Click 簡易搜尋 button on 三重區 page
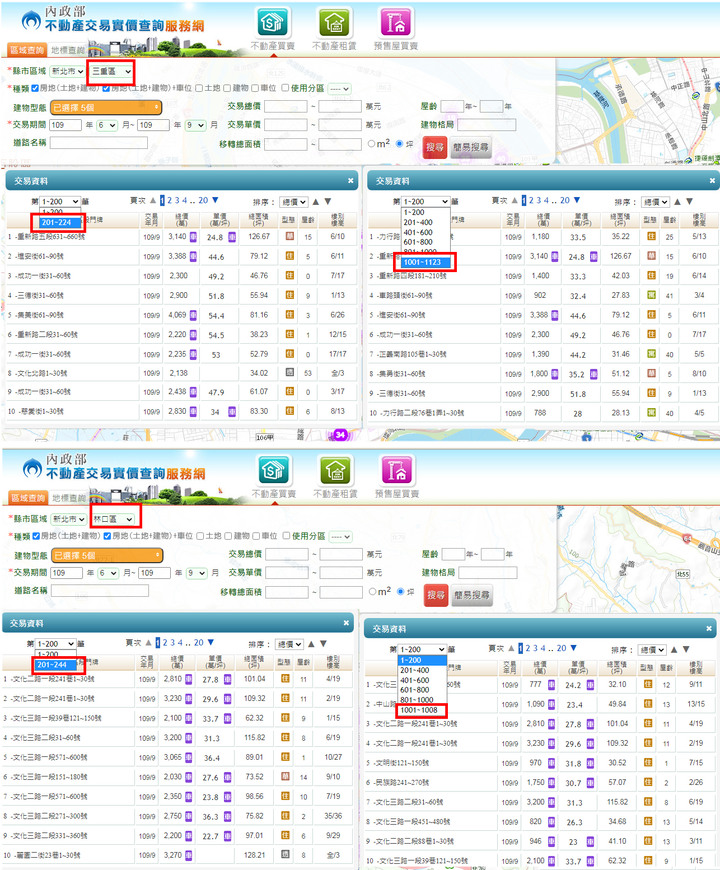The height and width of the screenshot is (870, 720). [x=471, y=147]
